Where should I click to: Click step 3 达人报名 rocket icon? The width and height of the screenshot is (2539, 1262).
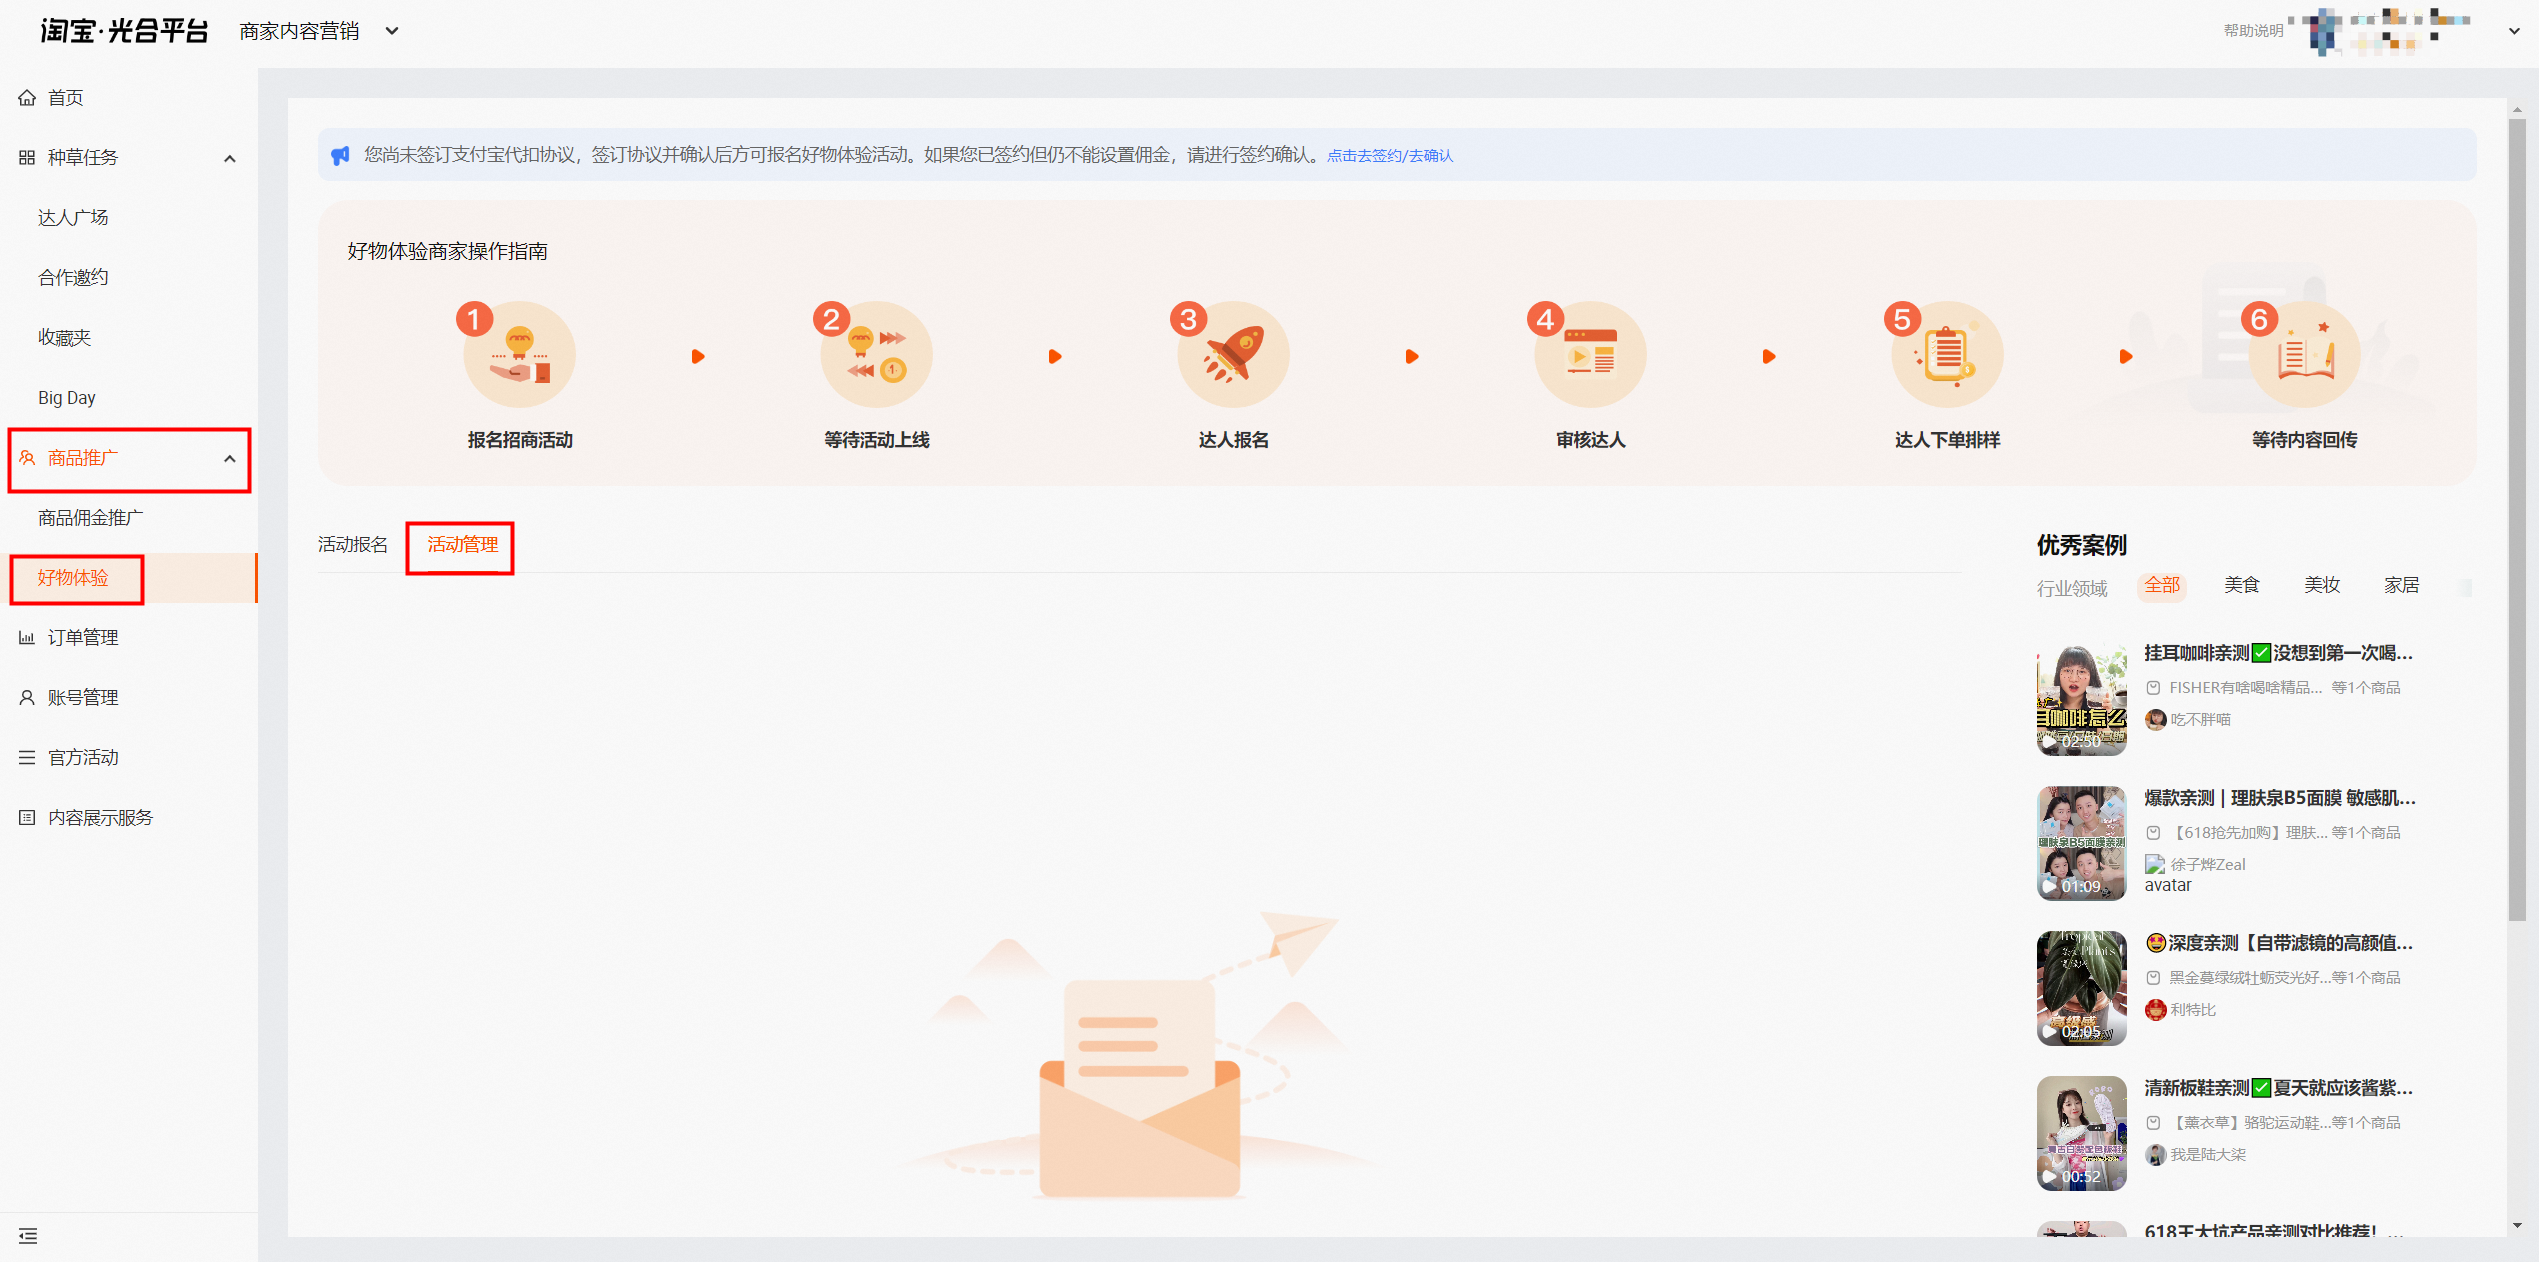point(1233,355)
